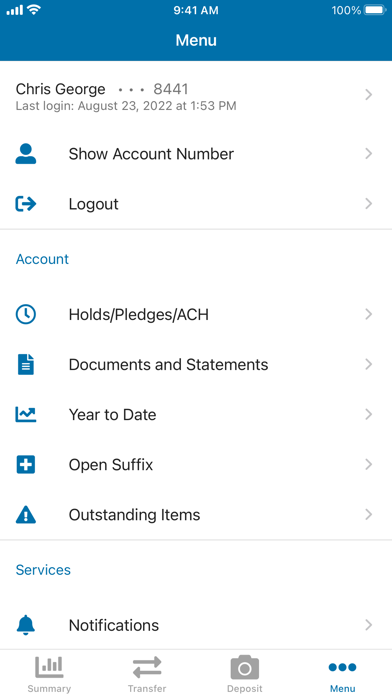The image size is (392, 696).
Task: Tap the plus icon for Open Suffix
Action: [26, 464]
